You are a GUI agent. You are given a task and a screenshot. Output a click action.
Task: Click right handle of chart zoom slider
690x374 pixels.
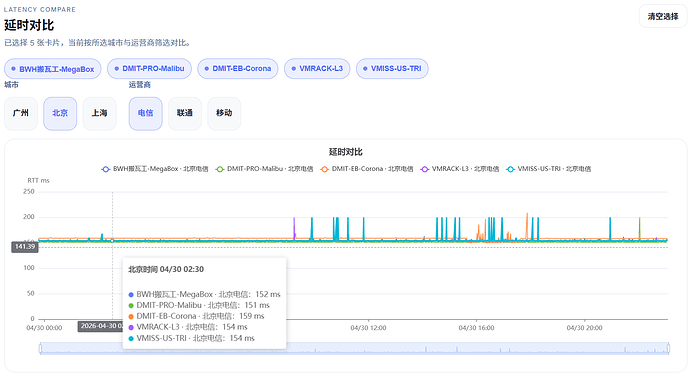point(668,348)
